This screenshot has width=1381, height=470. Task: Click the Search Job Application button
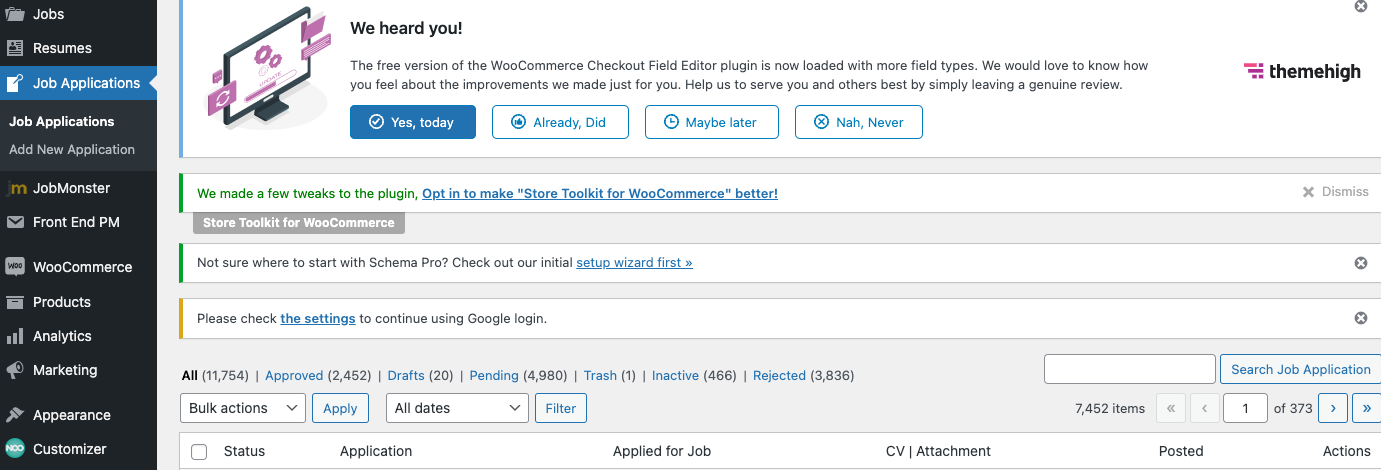1300,369
